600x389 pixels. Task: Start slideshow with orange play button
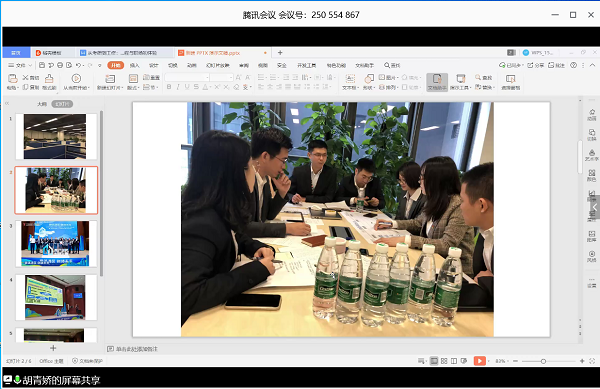coord(479,361)
